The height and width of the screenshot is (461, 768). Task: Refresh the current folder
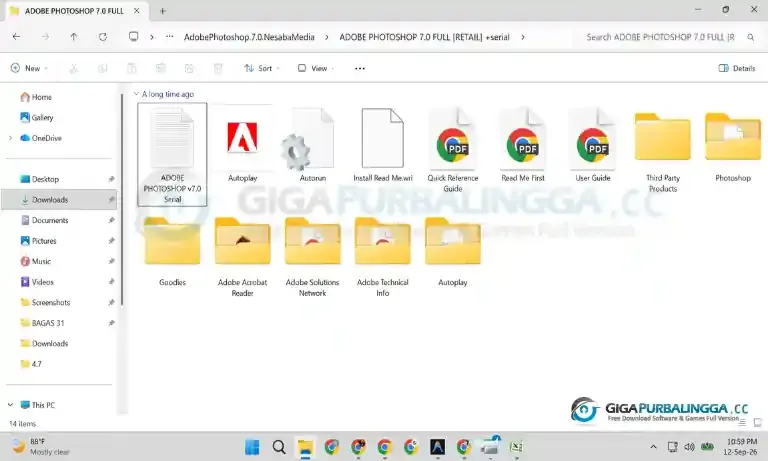tap(102, 37)
